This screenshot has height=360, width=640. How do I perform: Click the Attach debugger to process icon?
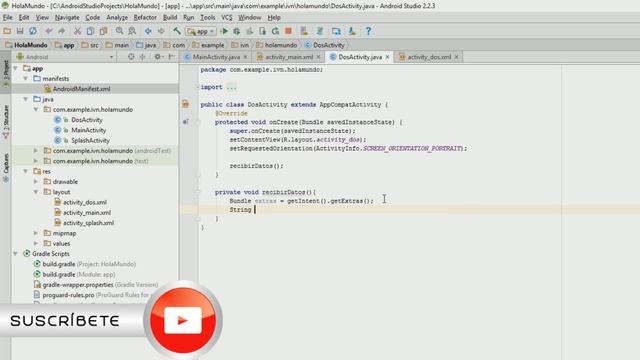pos(262,31)
